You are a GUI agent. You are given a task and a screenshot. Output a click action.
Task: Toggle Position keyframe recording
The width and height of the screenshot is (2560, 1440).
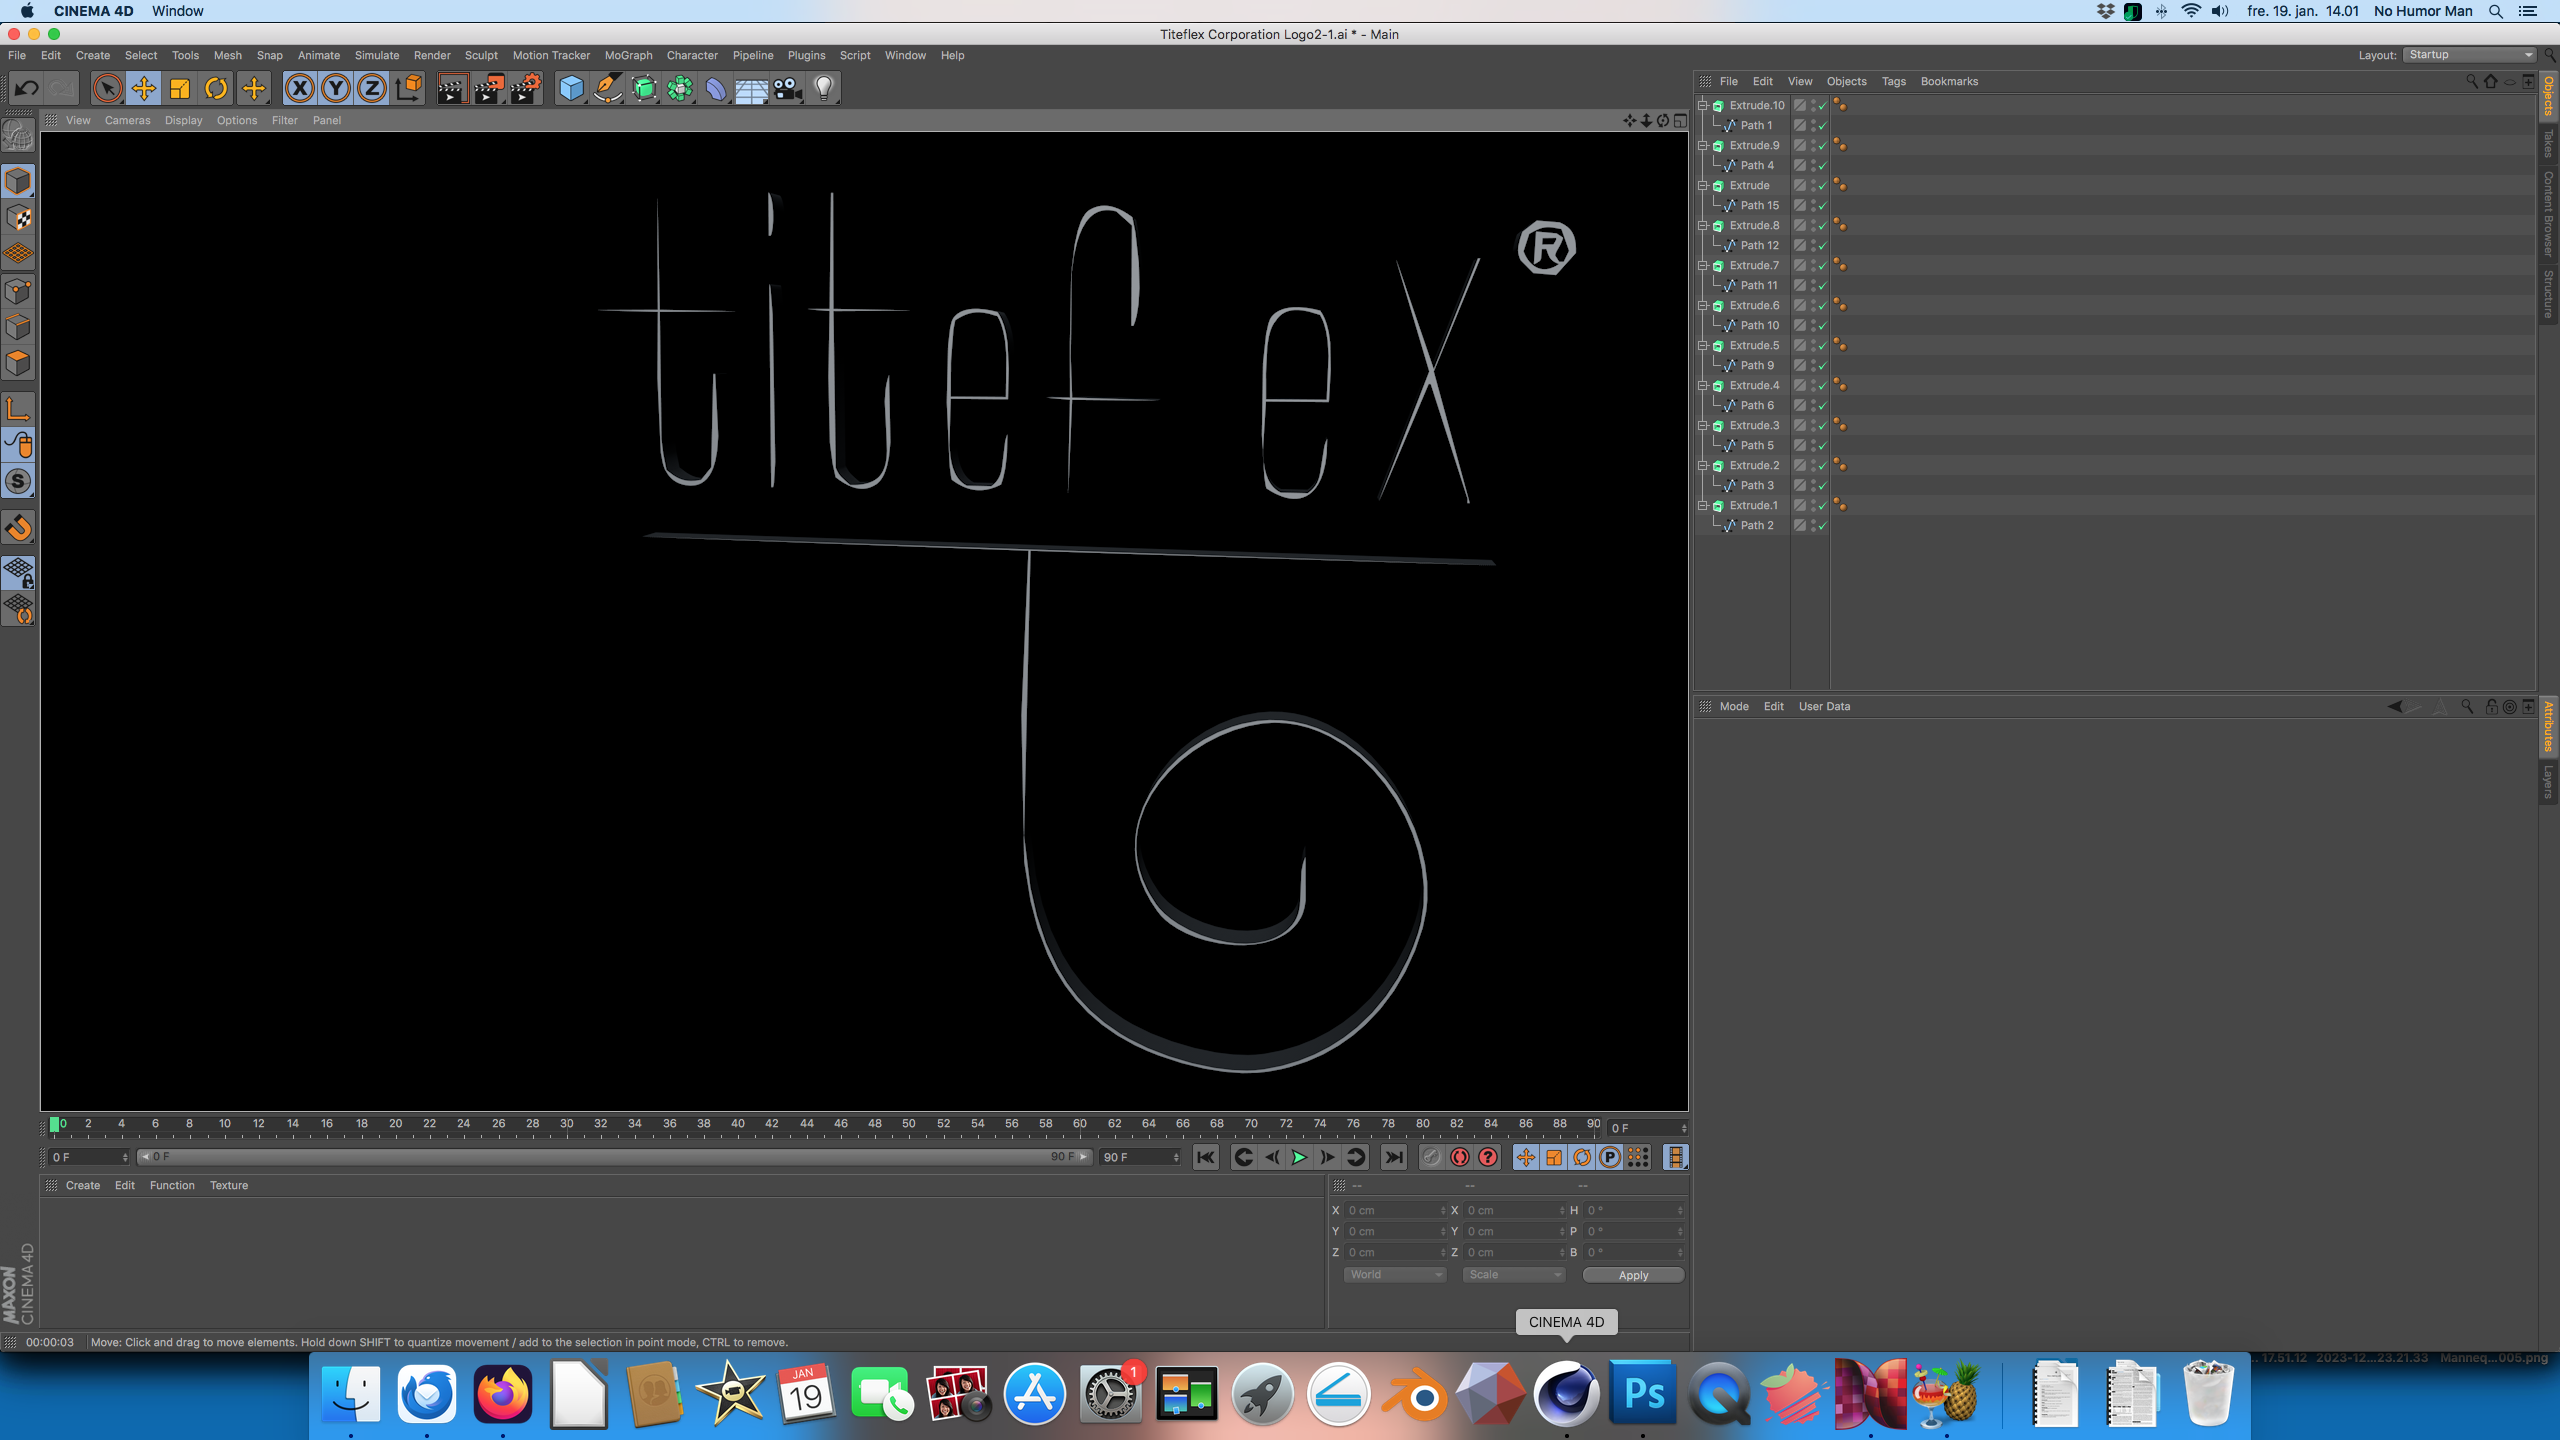pos(1525,1157)
